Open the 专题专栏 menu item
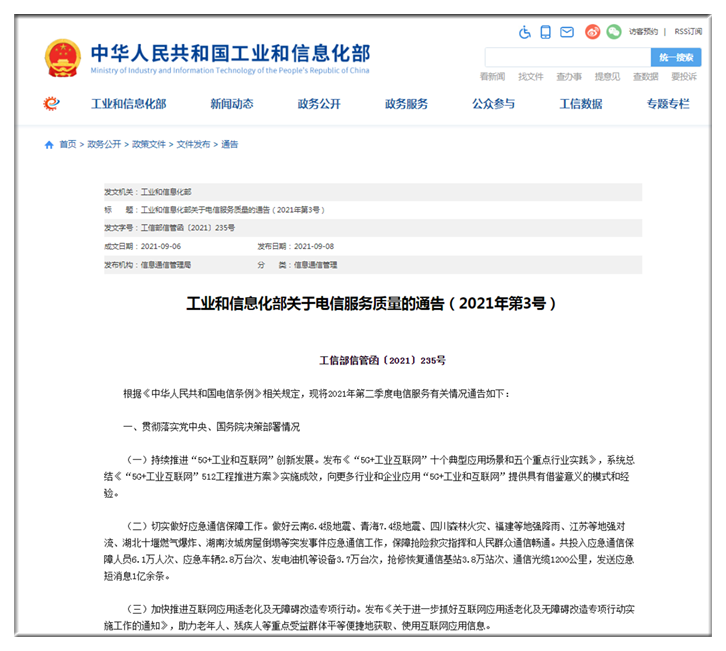726x651 pixels. point(667,104)
